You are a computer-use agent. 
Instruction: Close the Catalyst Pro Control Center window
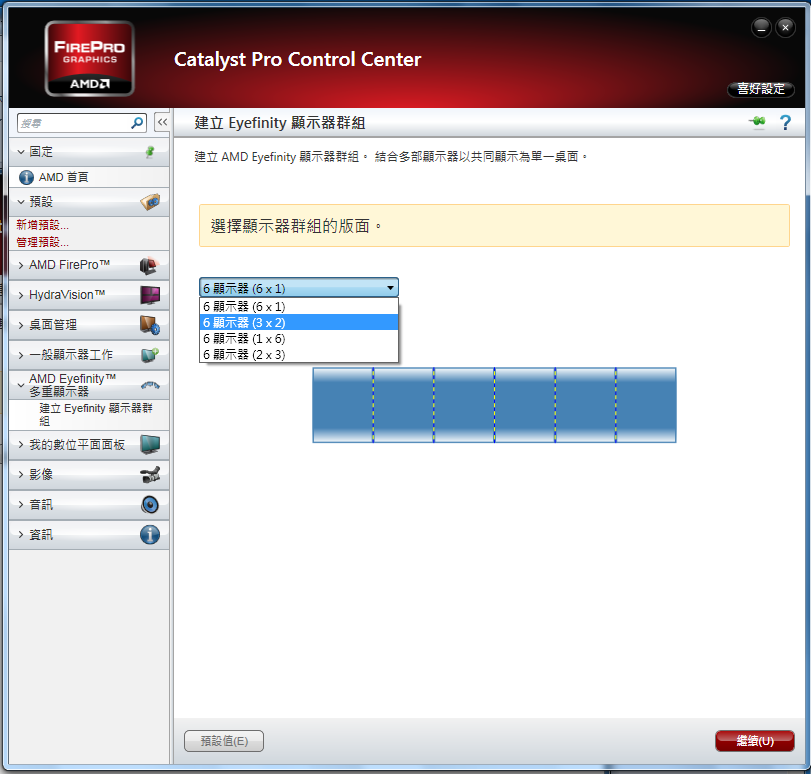click(785, 27)
